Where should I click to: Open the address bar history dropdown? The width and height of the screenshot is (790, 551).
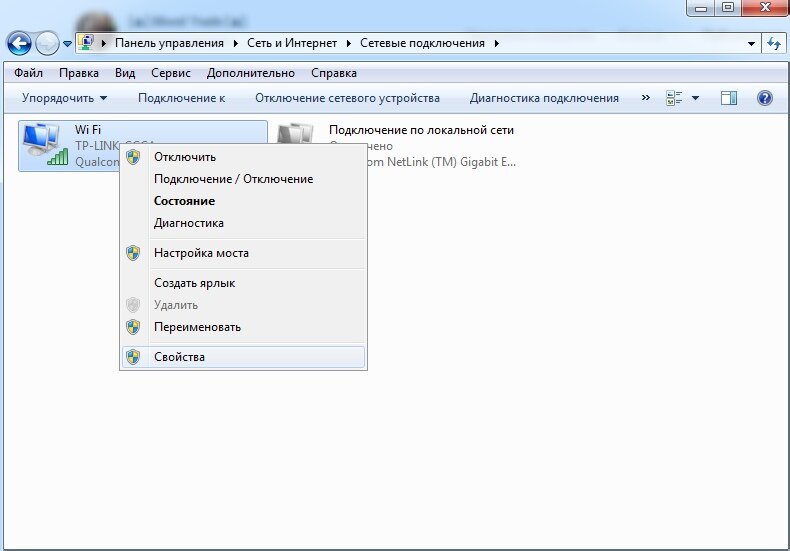(751, 43)
